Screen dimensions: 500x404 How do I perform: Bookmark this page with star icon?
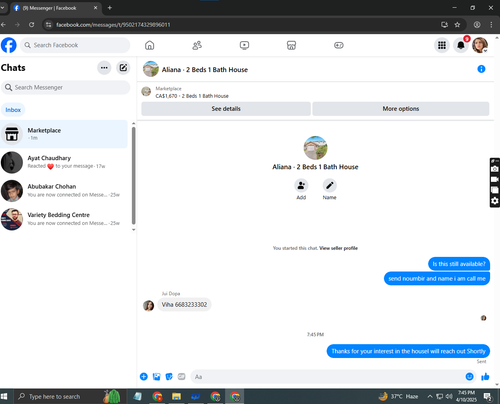457,24
